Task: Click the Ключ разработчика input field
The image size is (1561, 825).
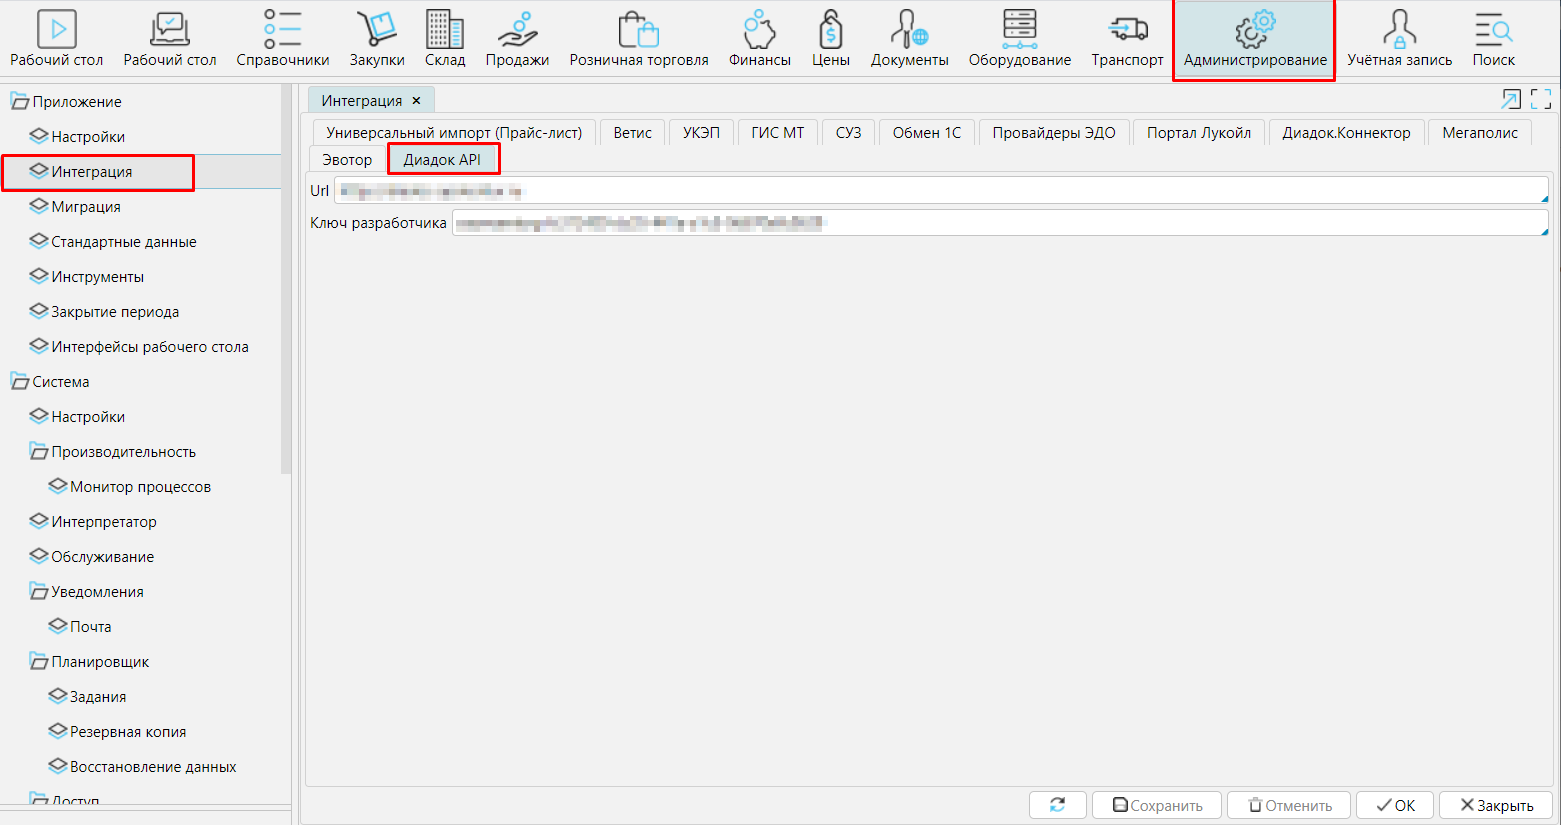Action: click(1000, 223)
